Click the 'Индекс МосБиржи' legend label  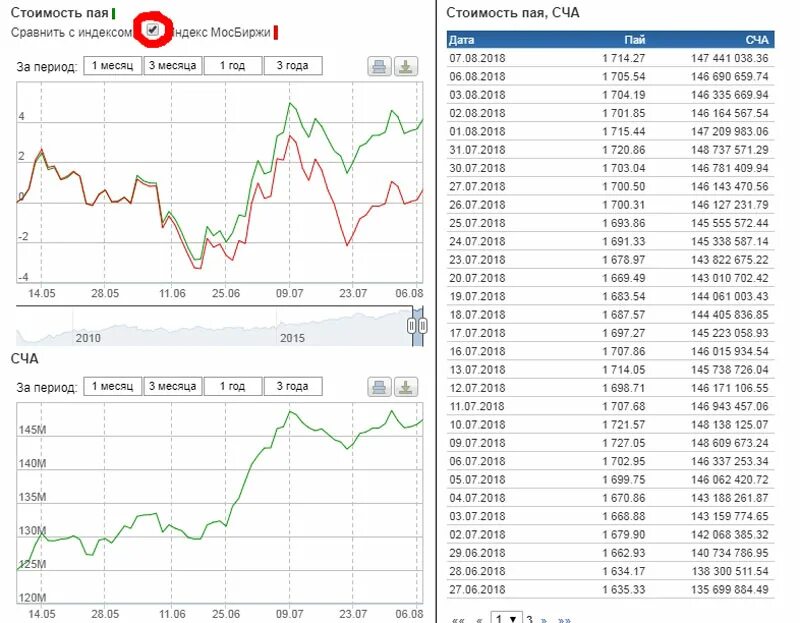[221, 32]
